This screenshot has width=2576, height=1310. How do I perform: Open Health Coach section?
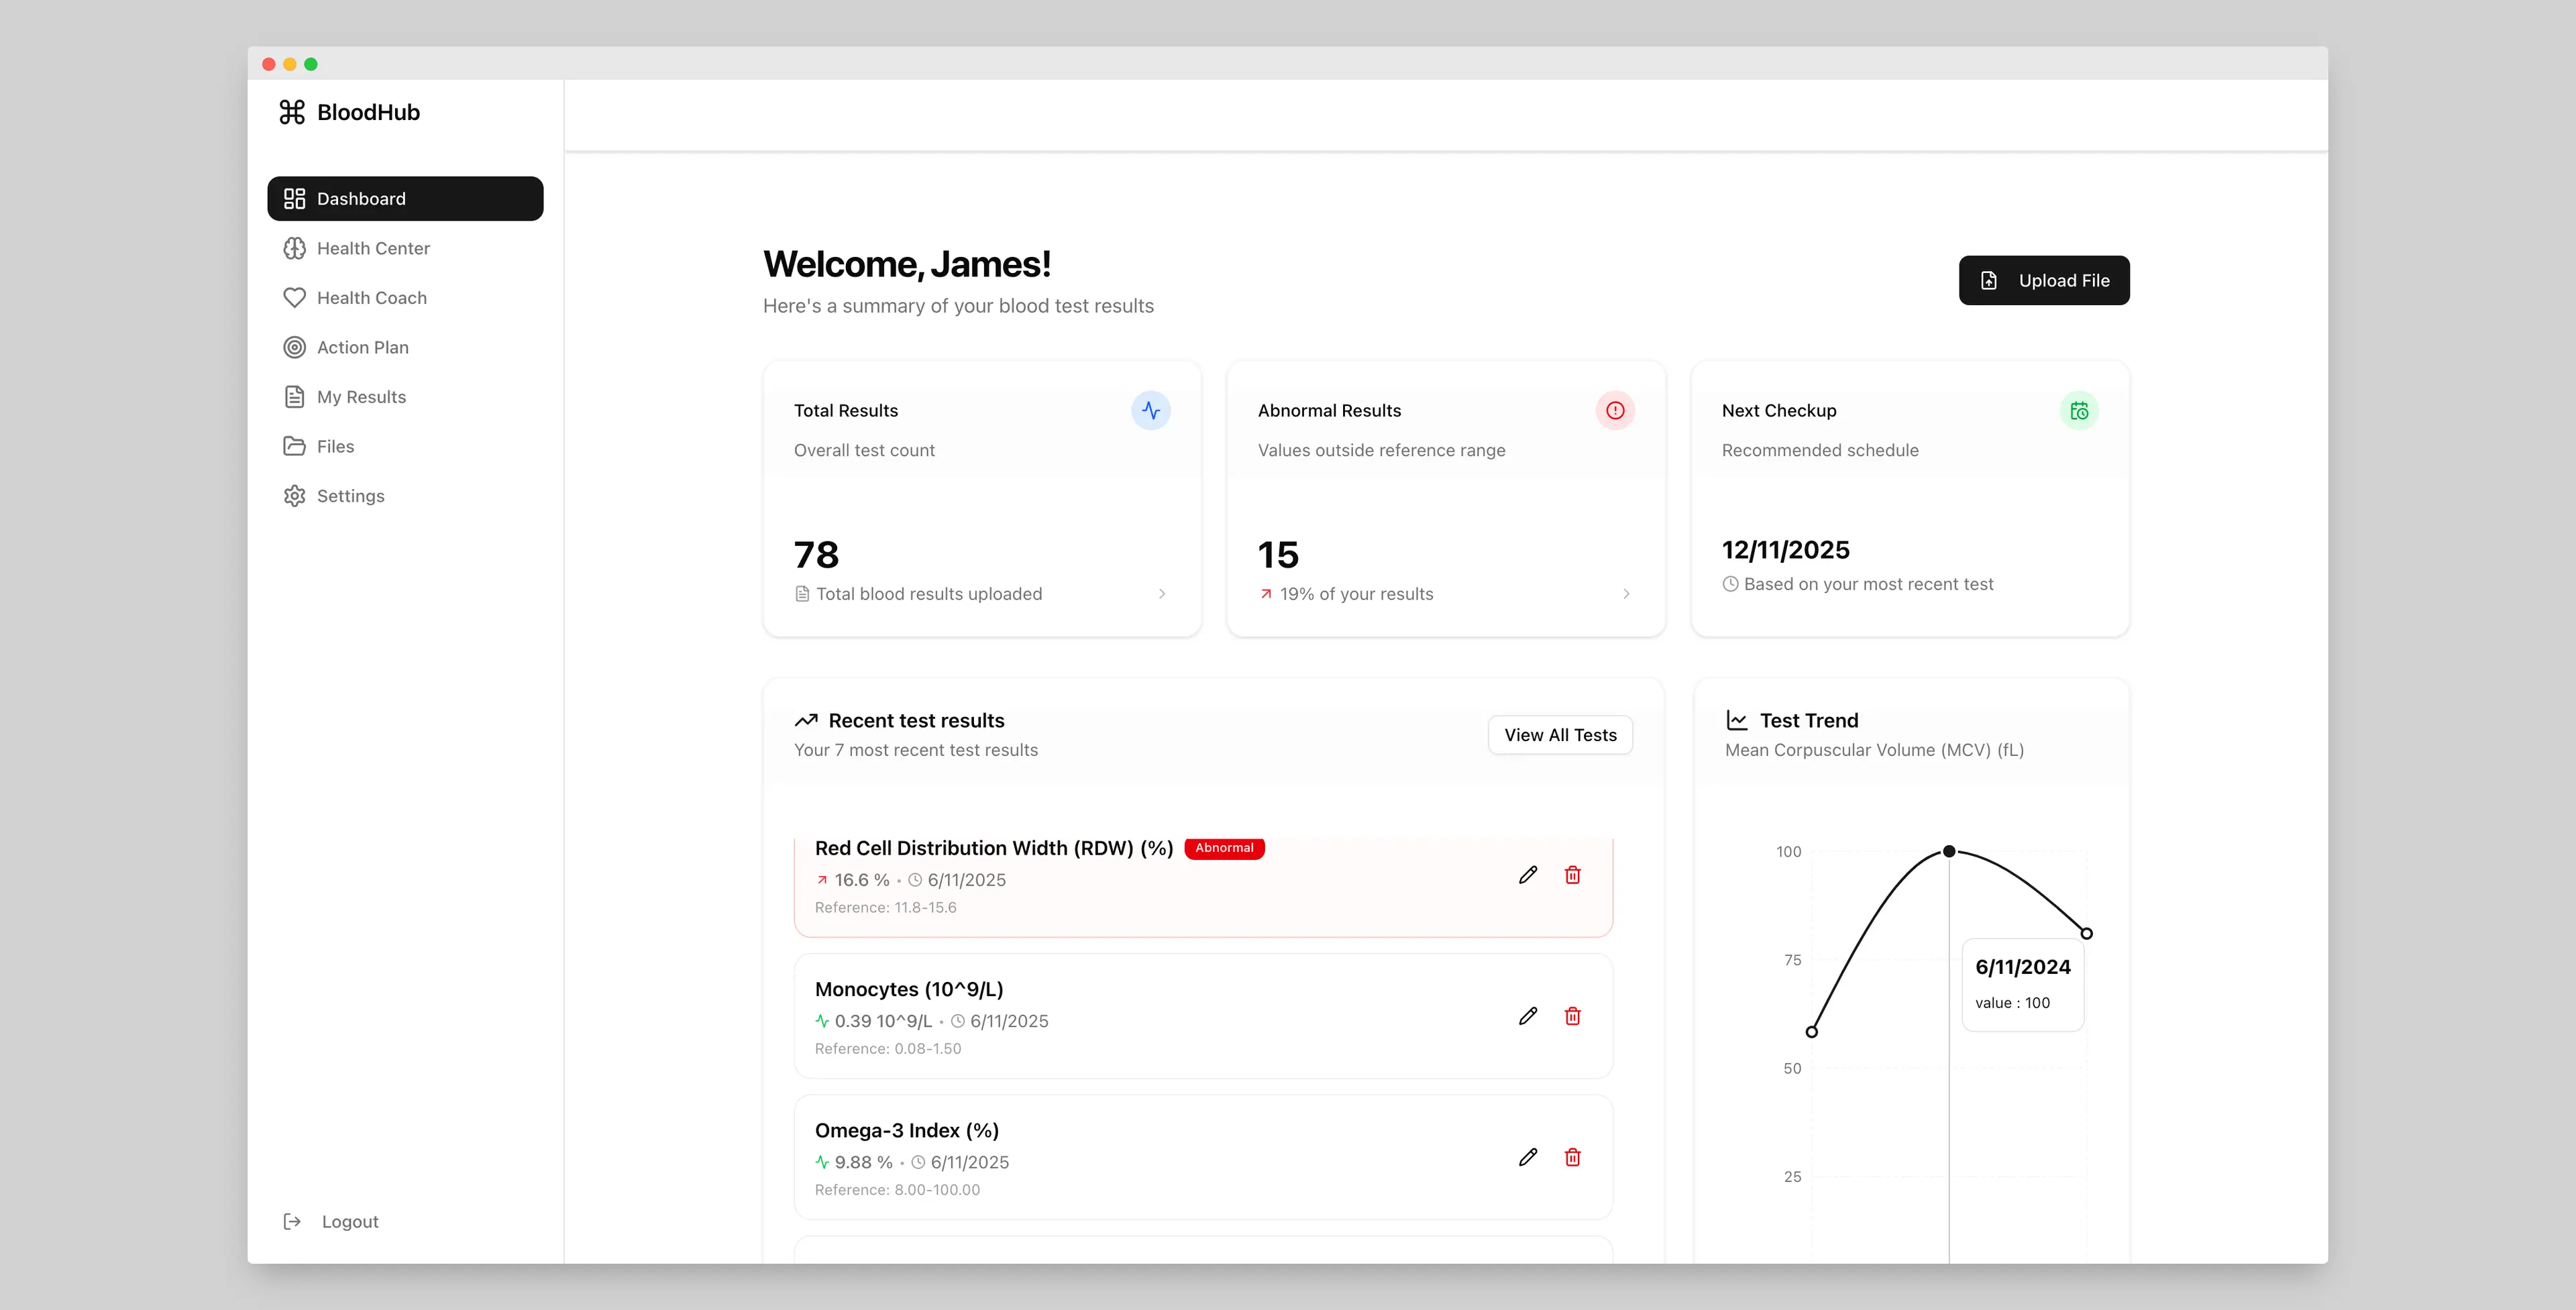click(370, 297)
